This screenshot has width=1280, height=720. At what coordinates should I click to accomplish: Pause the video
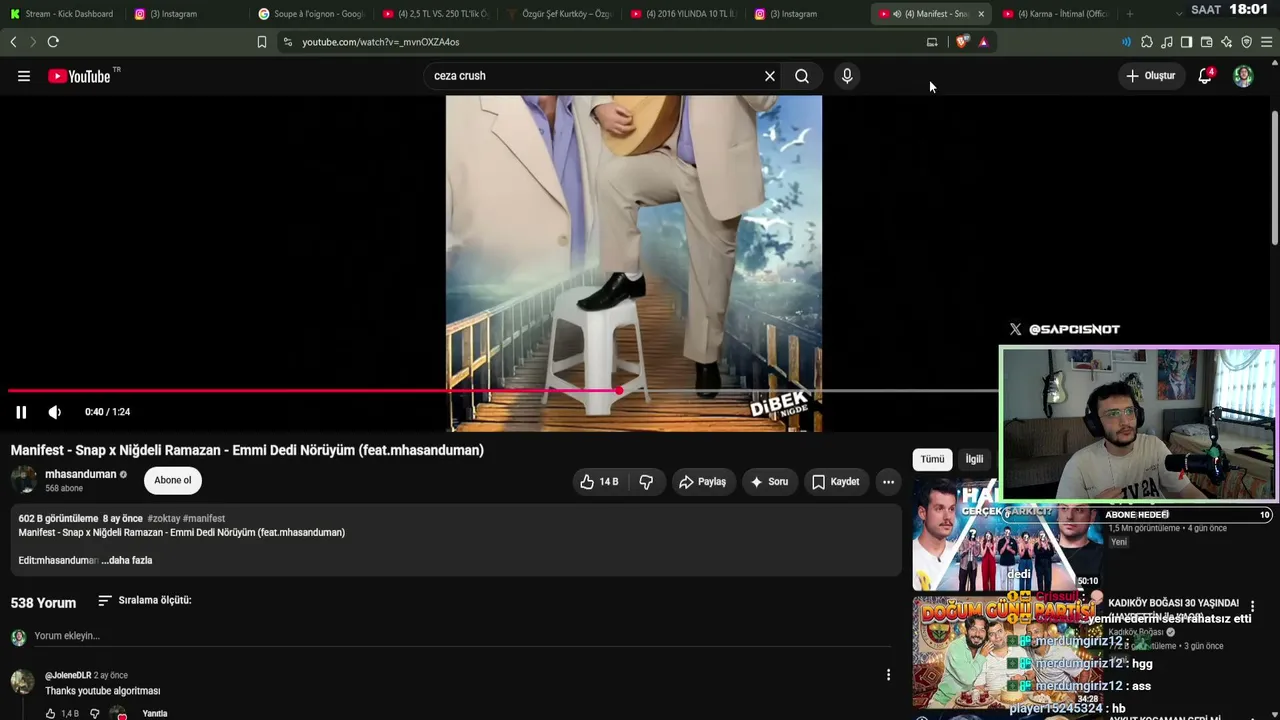pyautogui.click(x=21, y=412)
